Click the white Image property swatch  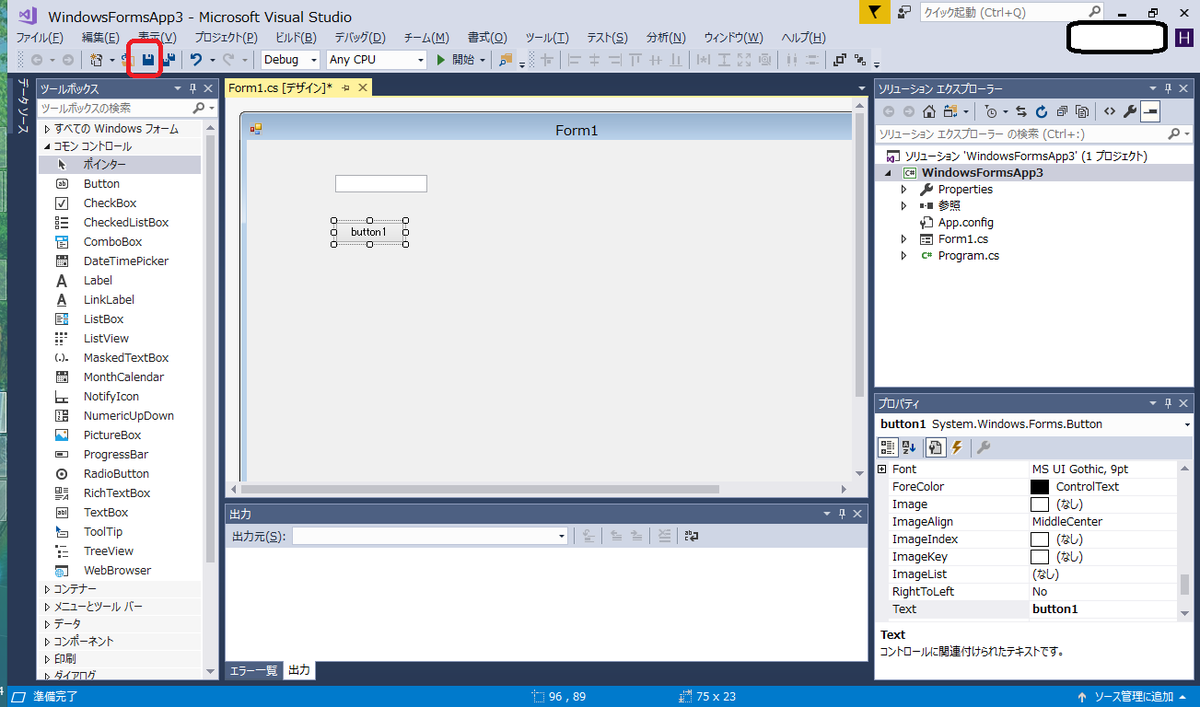point(1040,504)
